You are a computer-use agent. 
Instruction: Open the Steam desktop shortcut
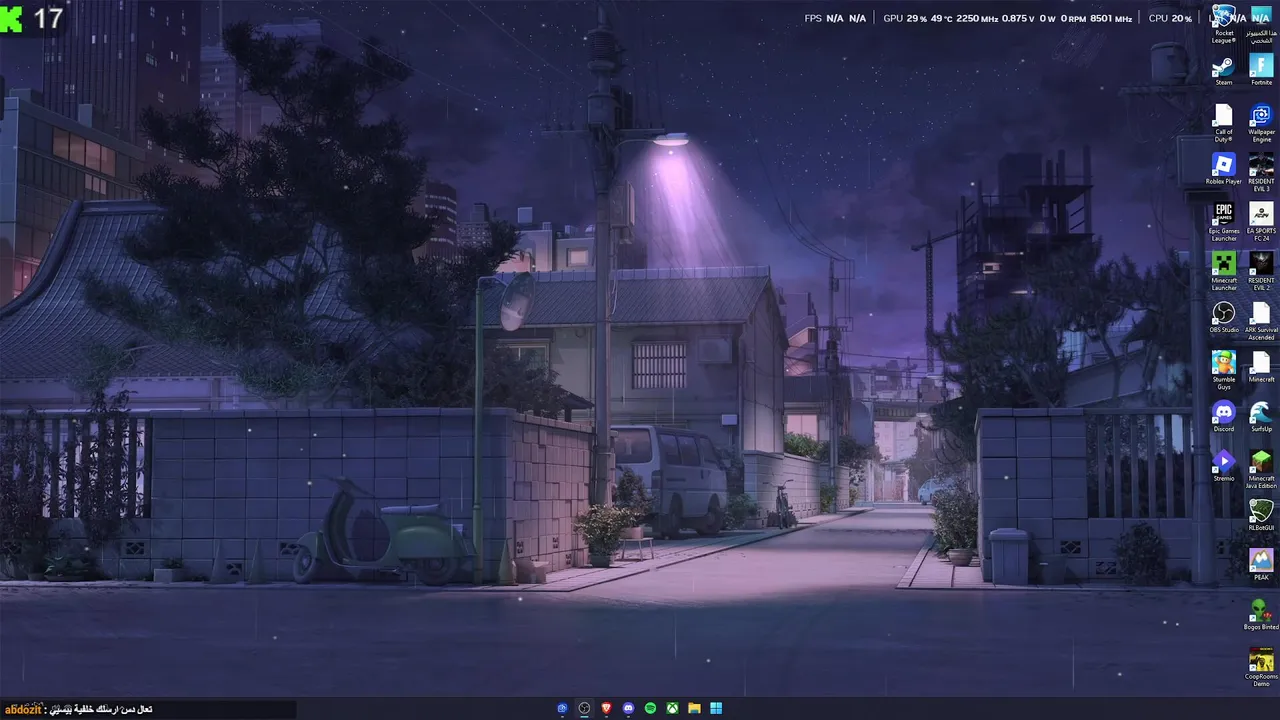[x=1224, y=72]
